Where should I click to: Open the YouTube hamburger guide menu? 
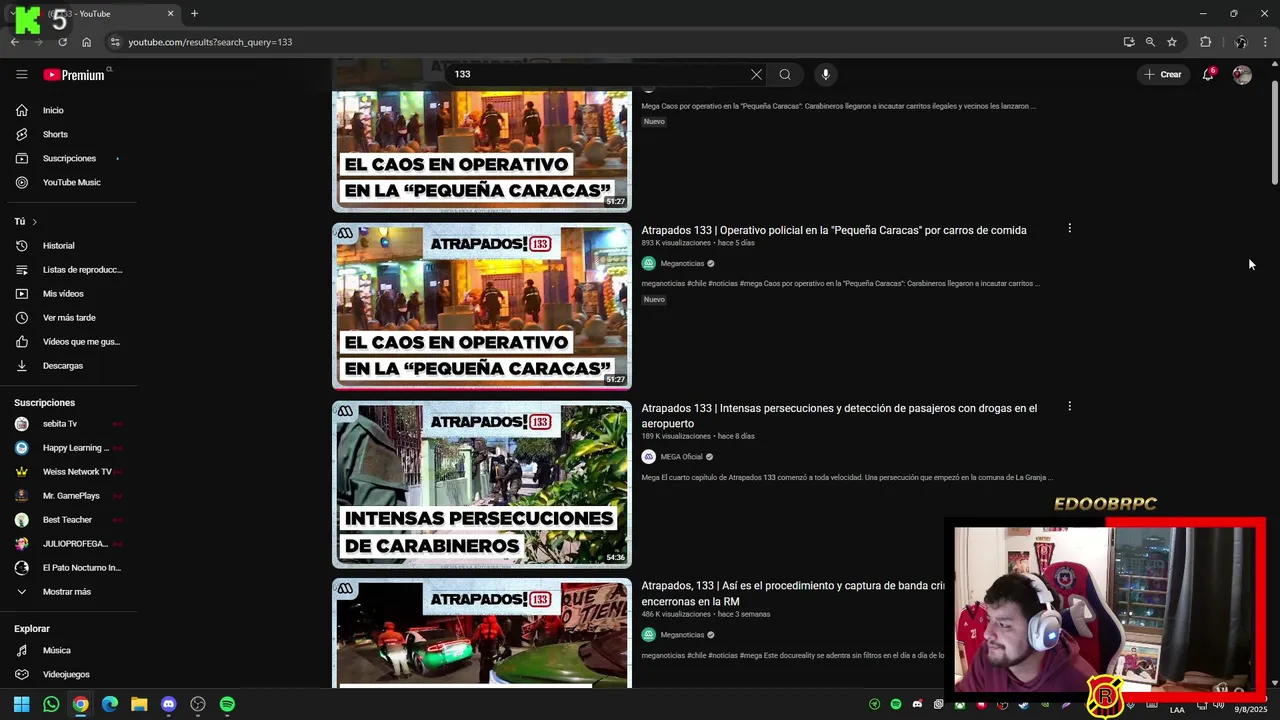pos(21,74)
